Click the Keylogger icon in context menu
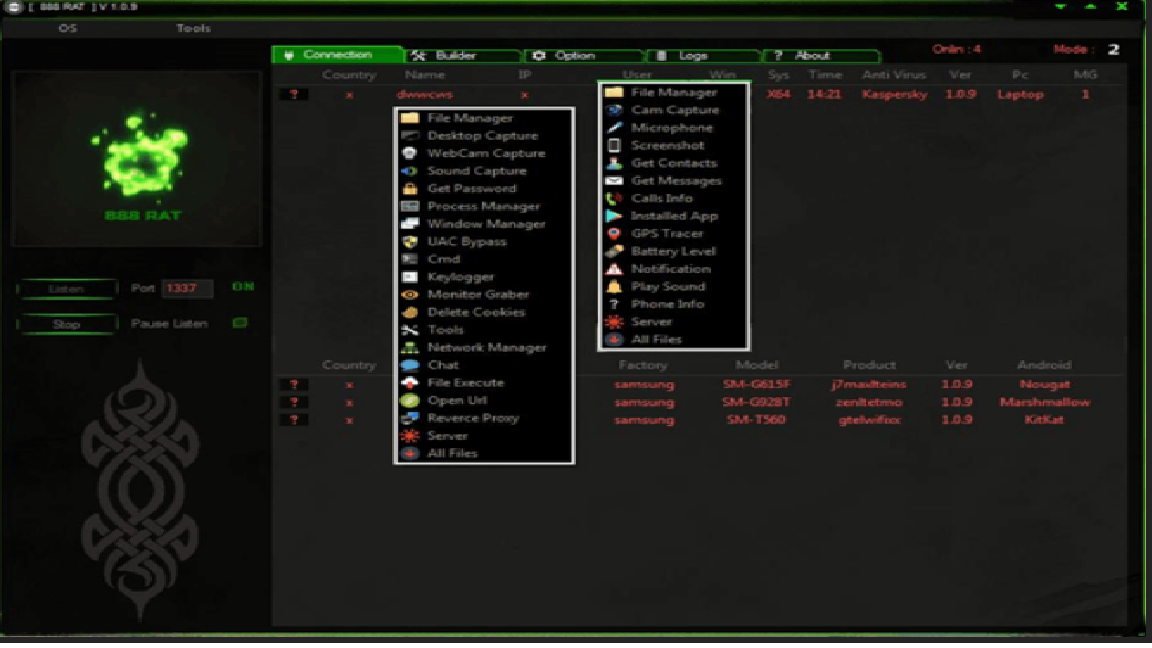1152x648 pixels. 409,277
